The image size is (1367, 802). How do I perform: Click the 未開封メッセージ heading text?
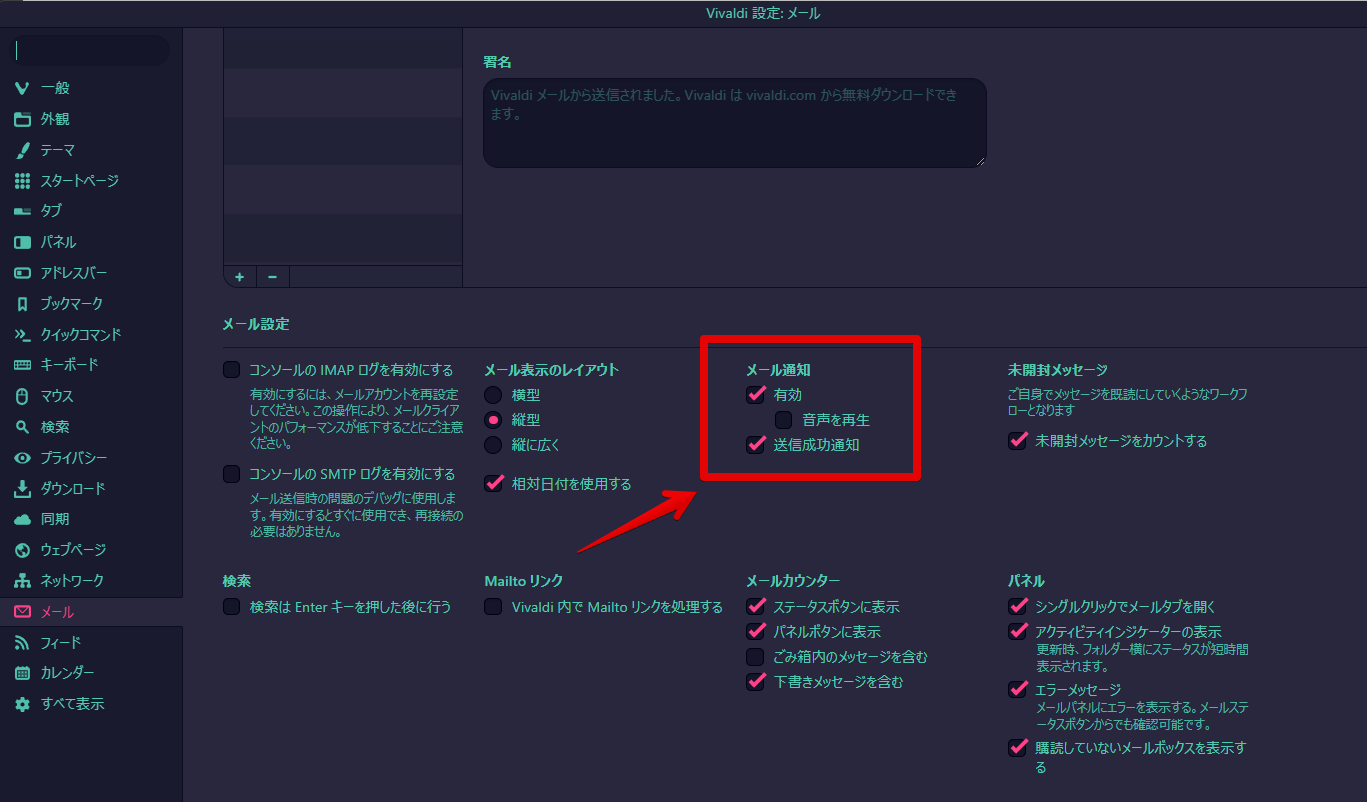tap(1058, 370)
